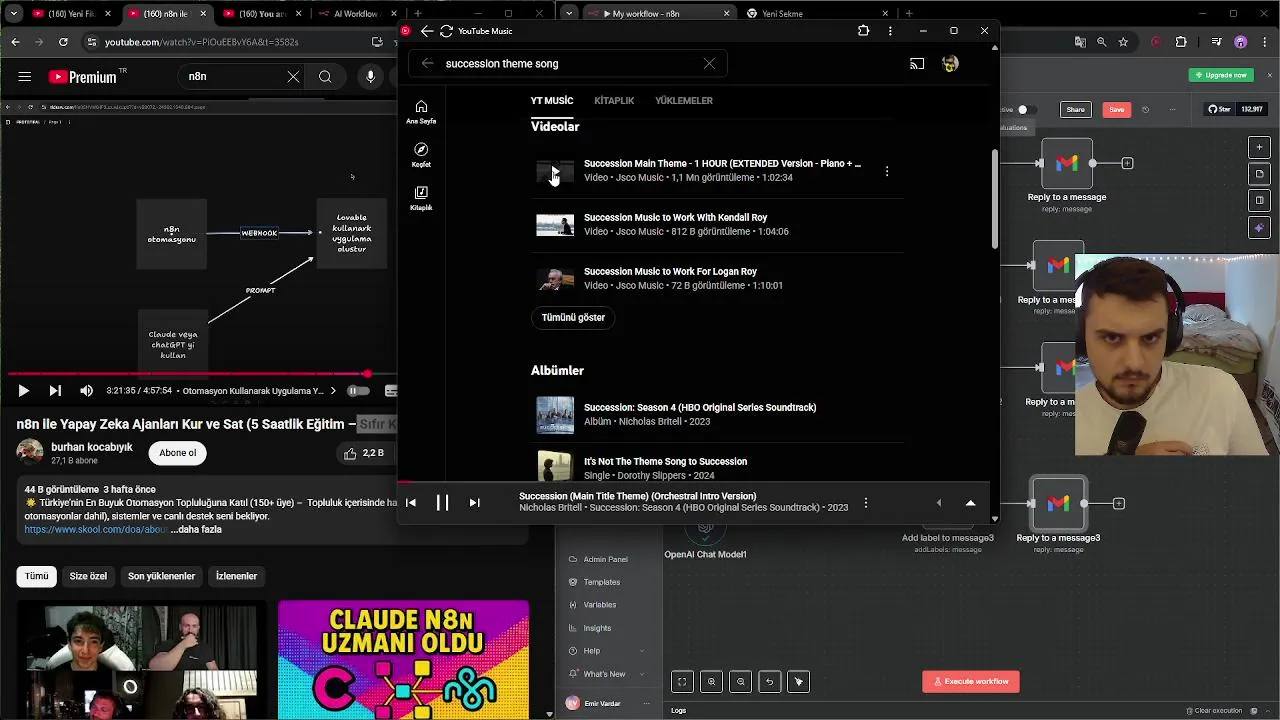This screenshot has height=720, width=1280.
Task: Clear the succession theme song search
Action: click(x=709, y=63)
